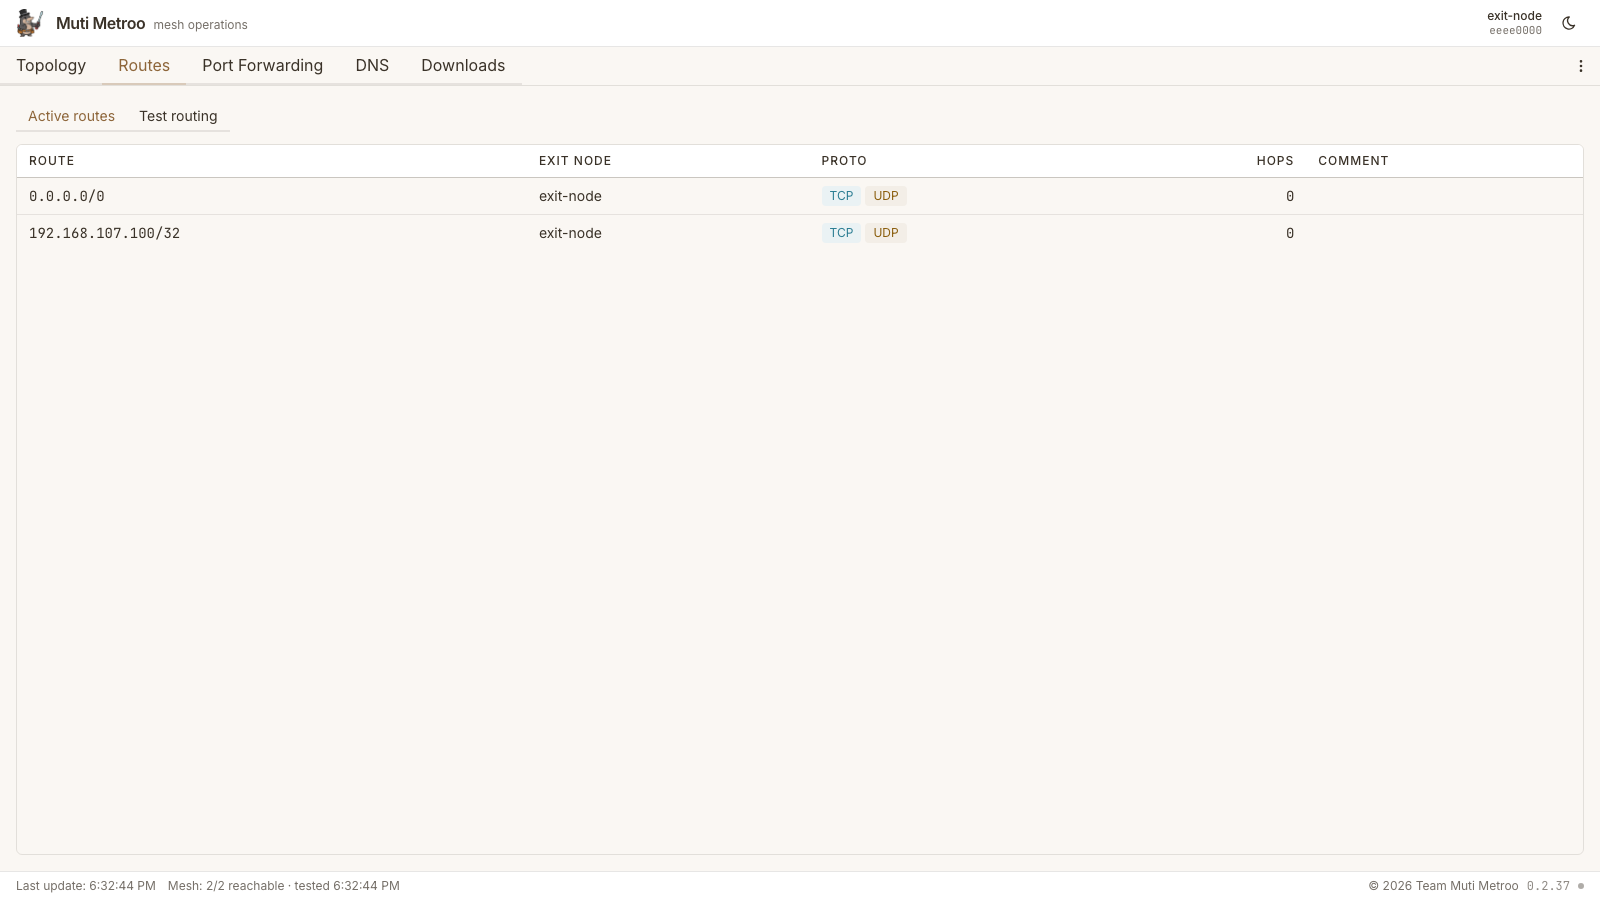This screenshot has width=1600, height=900.
Task: Click the 'Last update: 6:32:44 PM' status text
Action: pyautogui.click(x=86, y=886)
